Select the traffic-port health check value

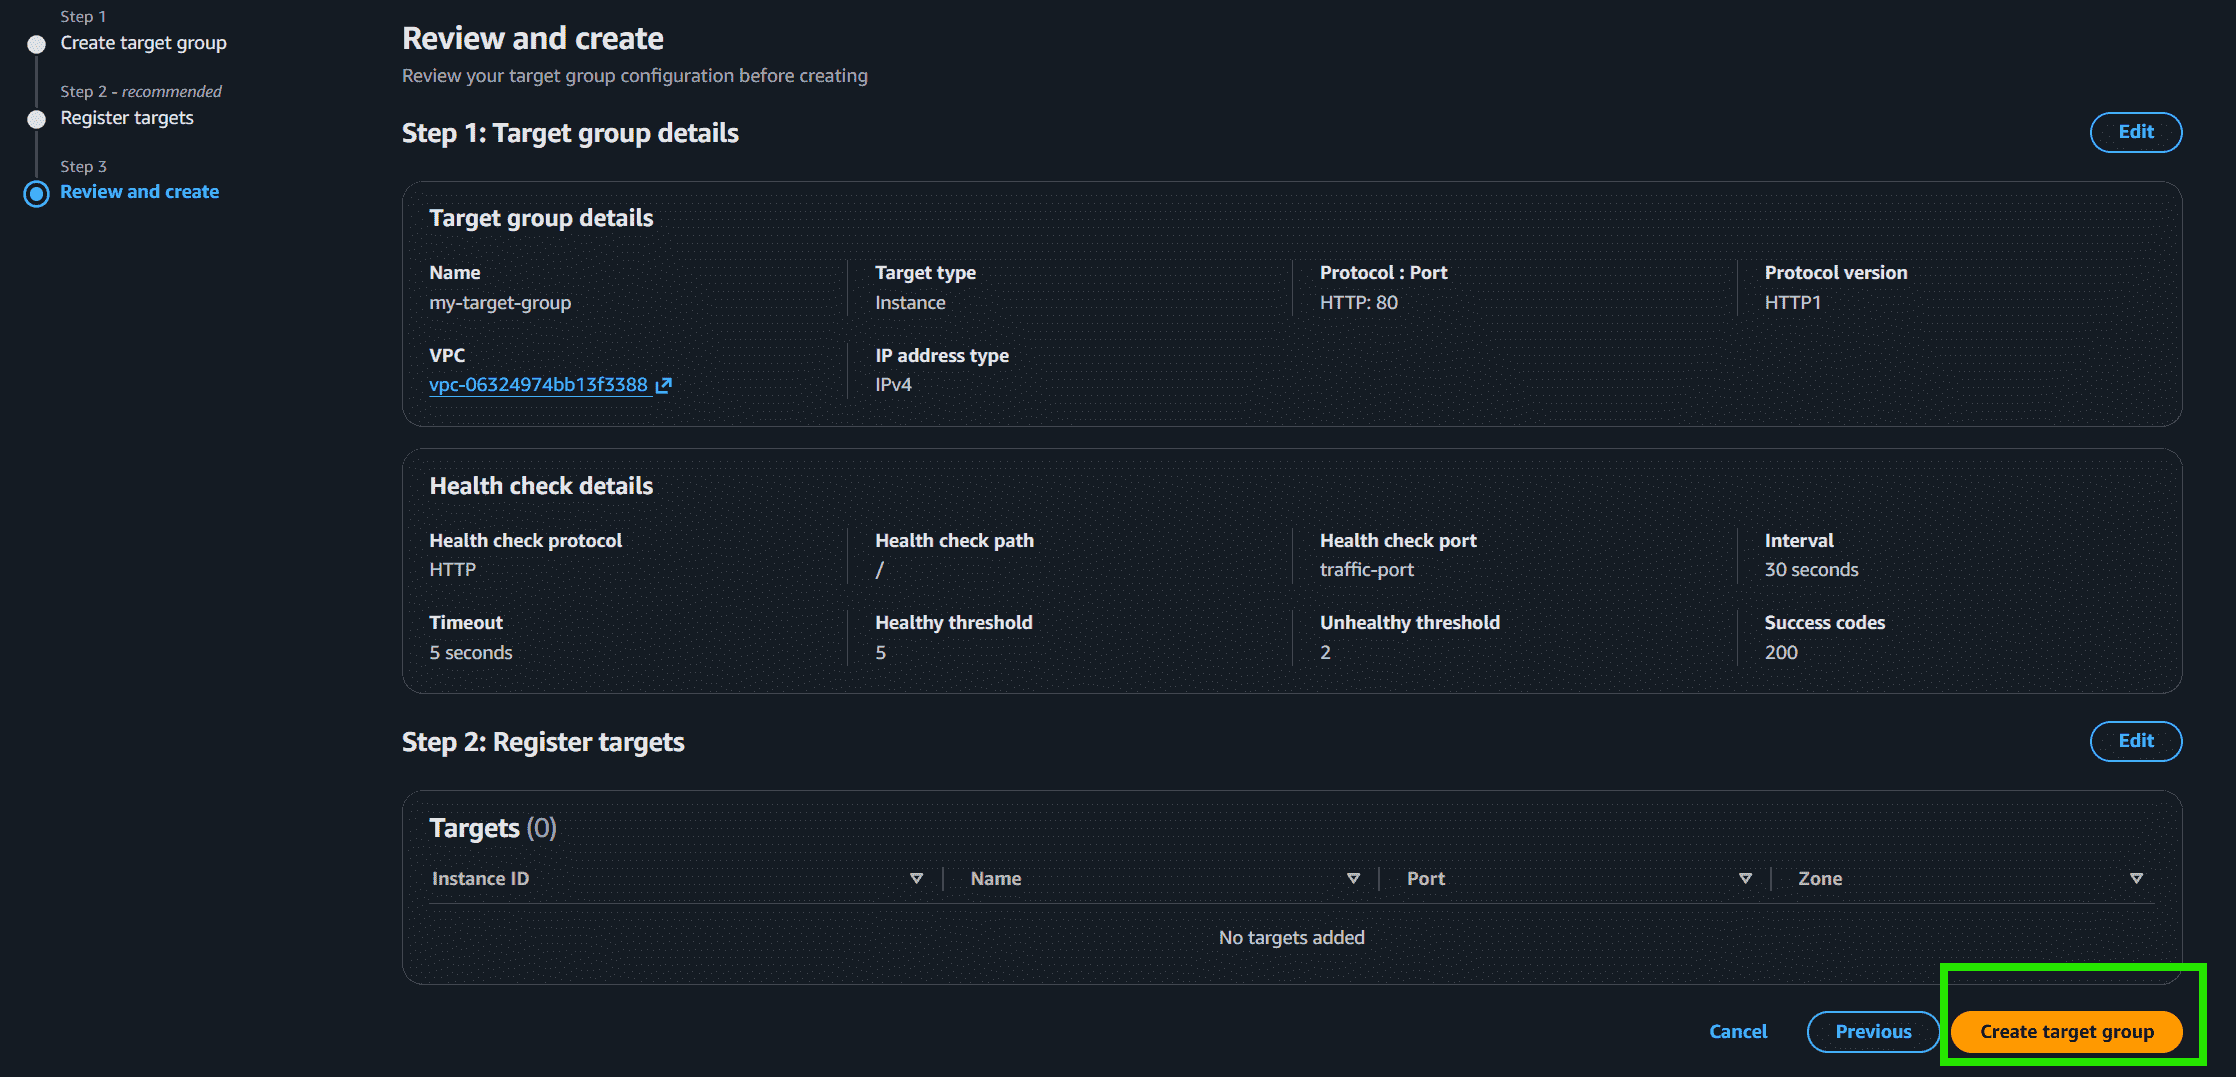[1367, 570]
